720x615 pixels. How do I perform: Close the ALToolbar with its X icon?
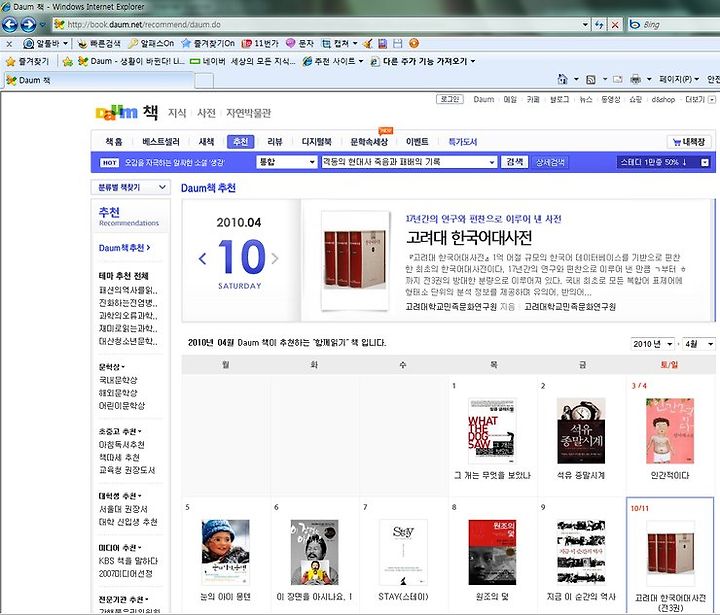pyautogui.click(x=9, y=44)
